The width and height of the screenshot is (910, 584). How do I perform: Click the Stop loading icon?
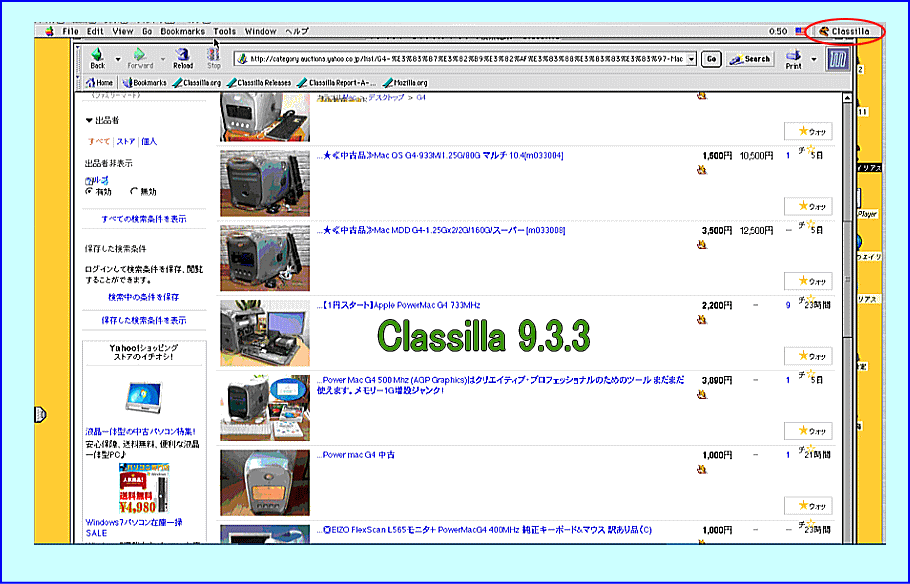pos(214,56)
